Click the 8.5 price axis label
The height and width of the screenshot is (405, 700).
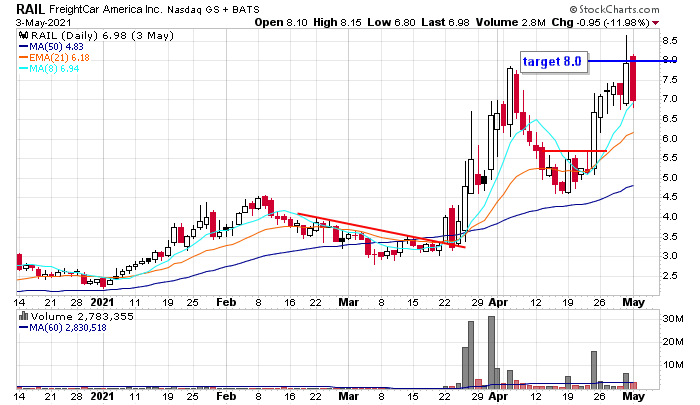pyautogui.click(x=670, y=41)
